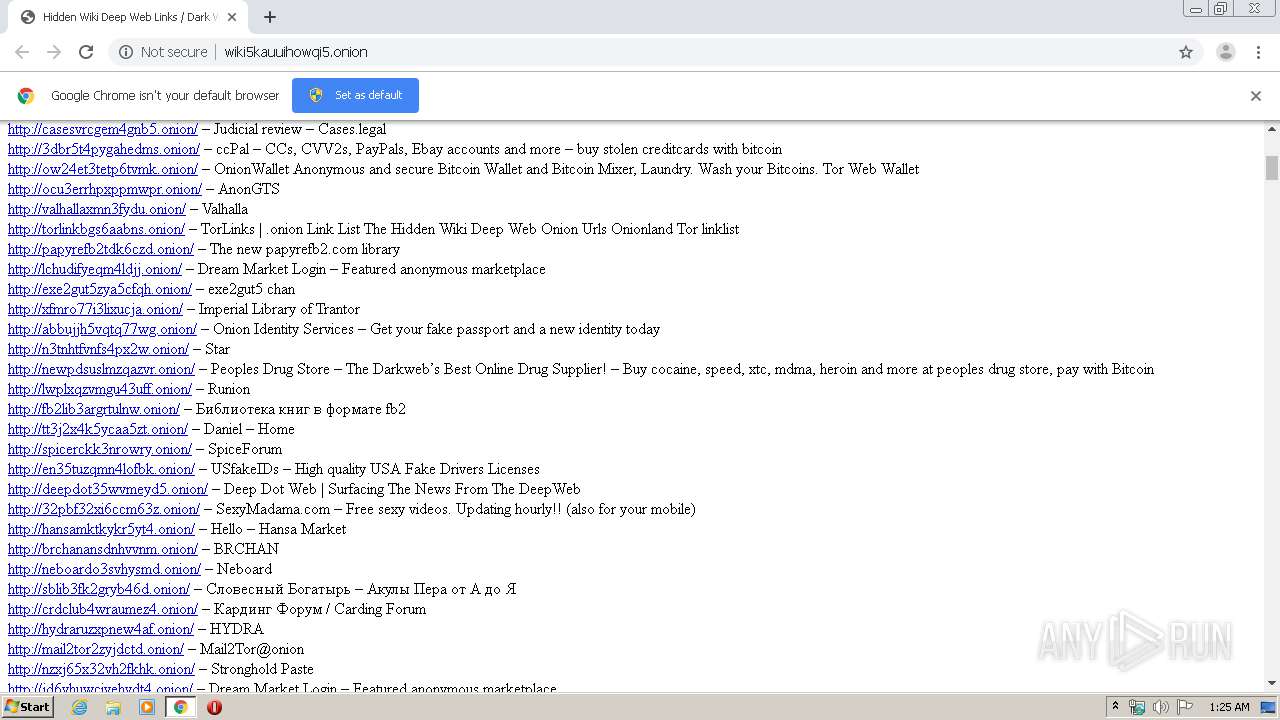Open the deepdot35wvmeyd5.onion link
Viewport: 1280px width, 720px height.
coord(108,489)
